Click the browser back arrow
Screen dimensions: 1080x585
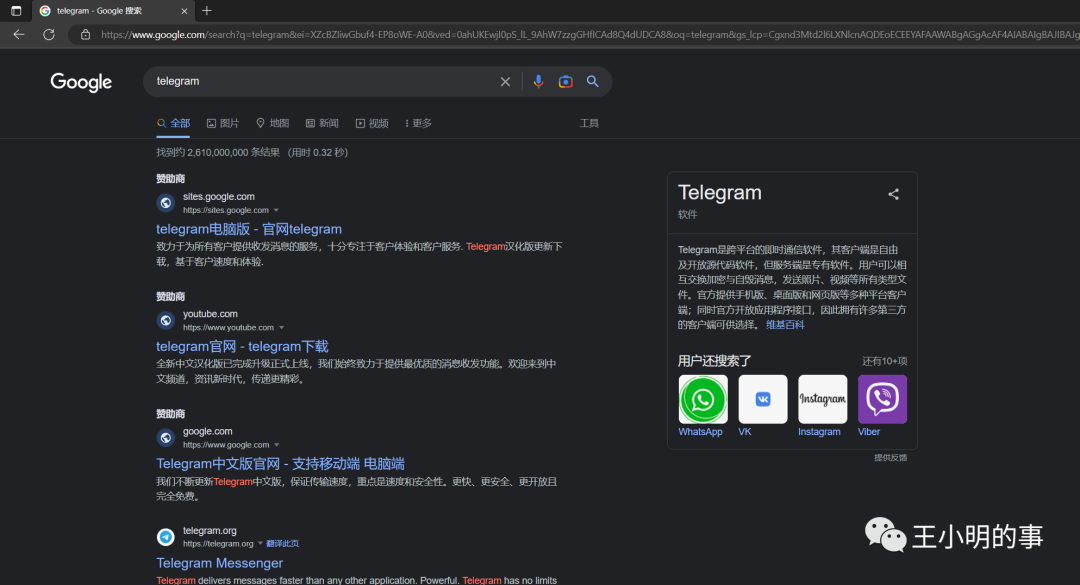point(19,34)
